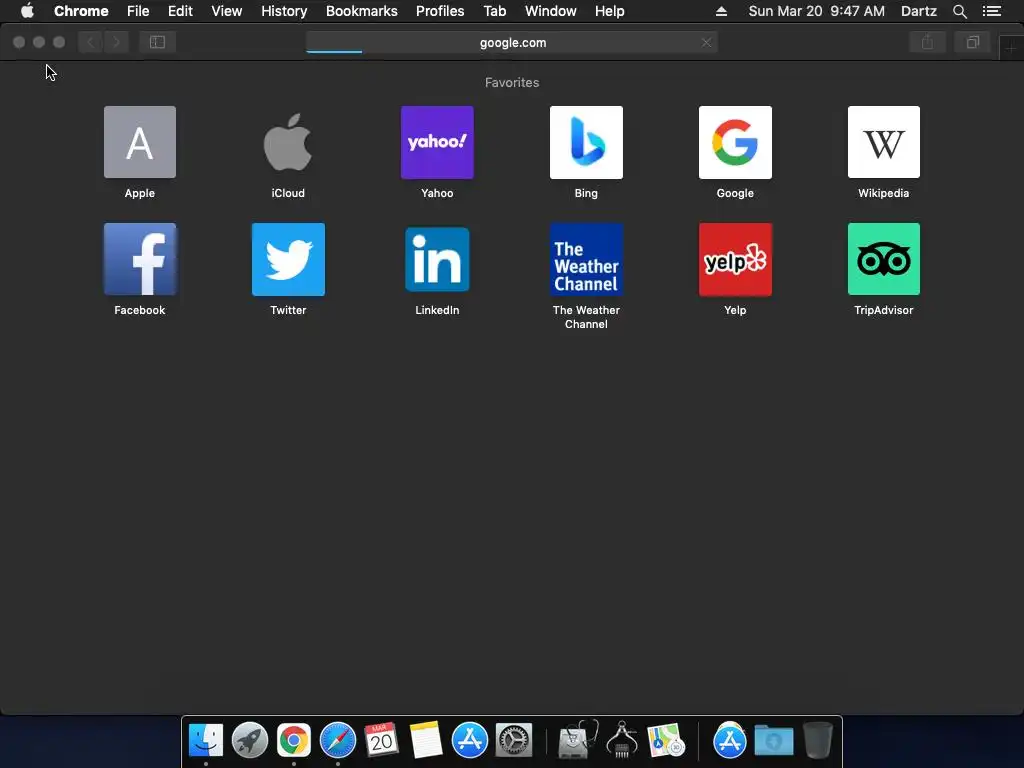Open the Yahoo favorite tile

click(x=437, y=142)
